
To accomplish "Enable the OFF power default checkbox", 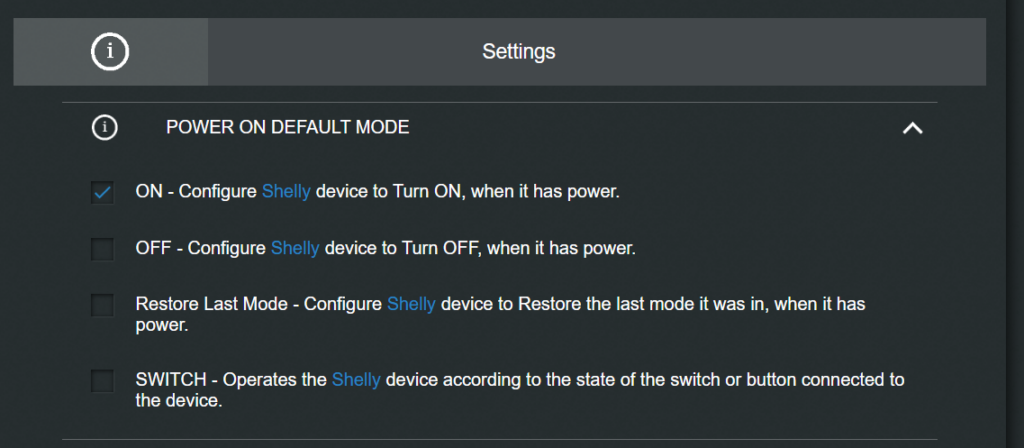I will tap(102, 248).
